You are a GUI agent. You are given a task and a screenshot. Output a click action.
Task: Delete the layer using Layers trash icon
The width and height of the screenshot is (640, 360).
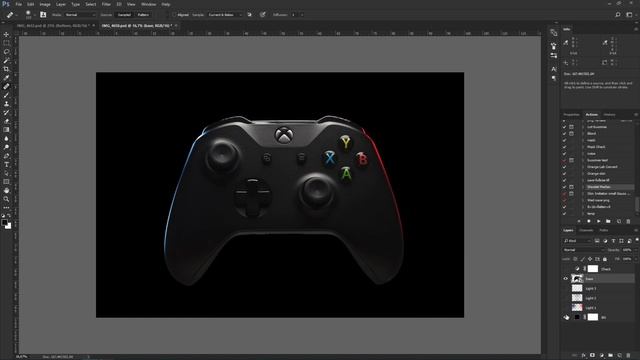click(x=628, y=356)
